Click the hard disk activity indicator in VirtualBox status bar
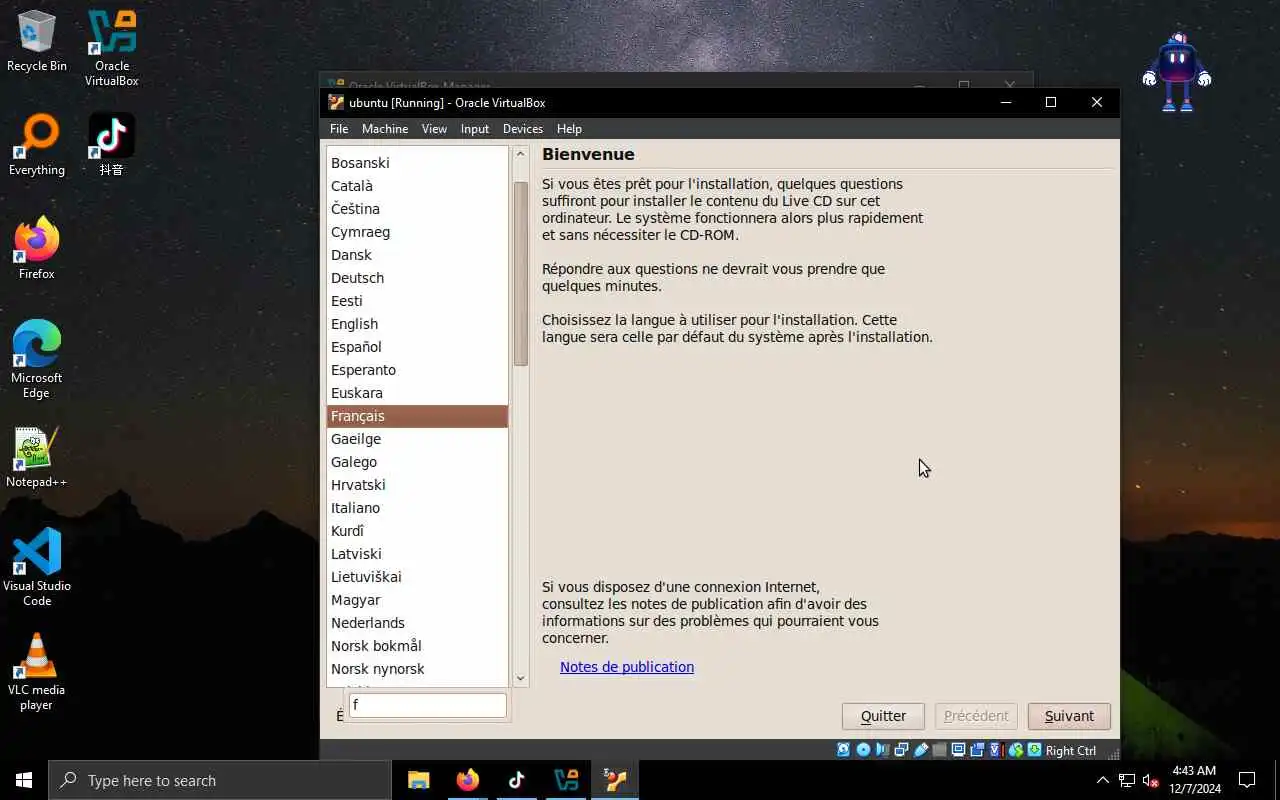Image resolution: width=1280 pixels, height=800 pixels. pyautogui.click(x=843, y=750)
